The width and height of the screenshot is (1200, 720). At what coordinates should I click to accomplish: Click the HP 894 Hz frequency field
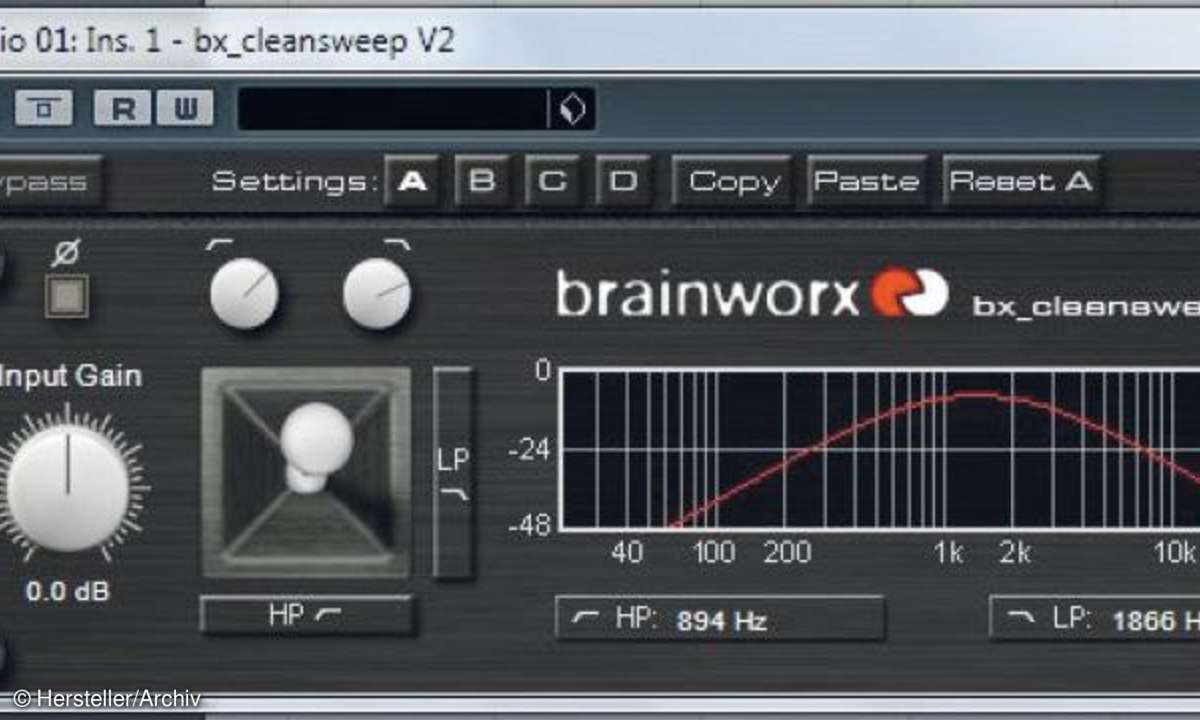[720, 619]
